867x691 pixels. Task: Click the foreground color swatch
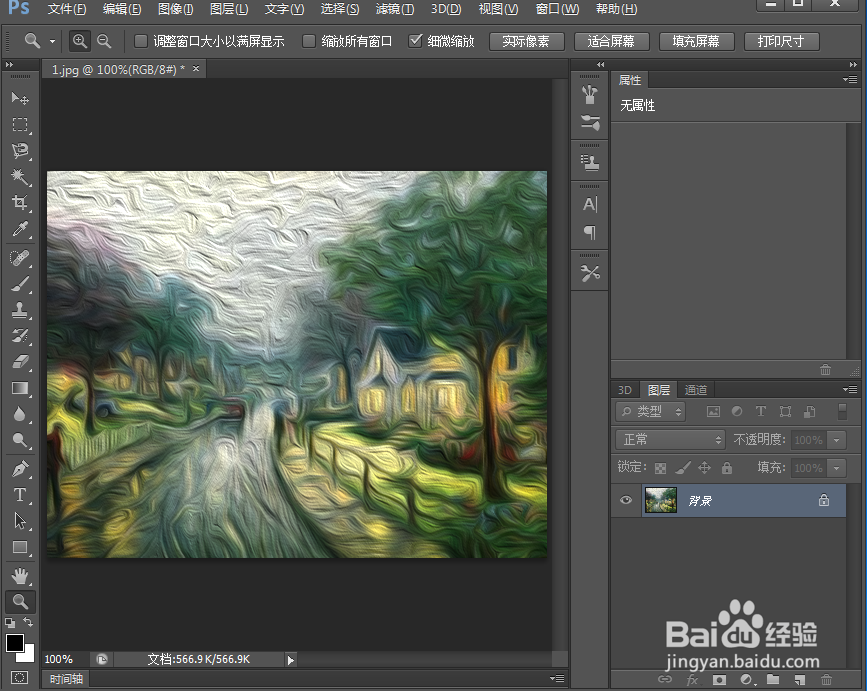(14, 643)
